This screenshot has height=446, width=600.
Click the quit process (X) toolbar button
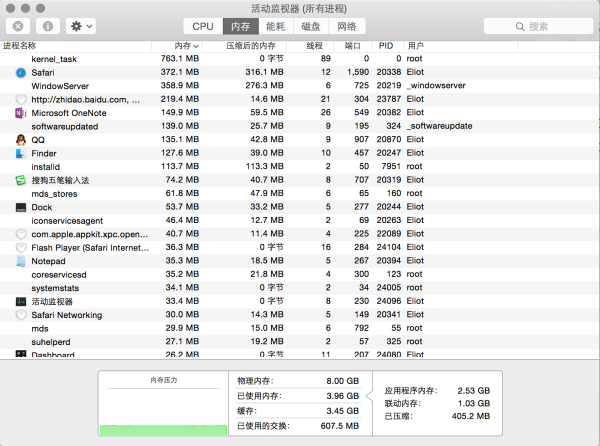[18, 26]
